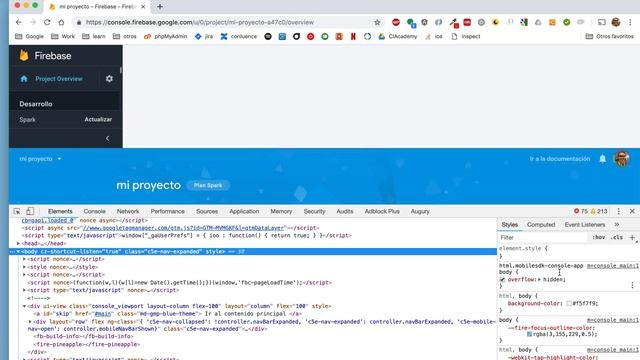Toggle the .cls class editor
Image resolution: width=640 pixels, height=360 pixels.
617,238
